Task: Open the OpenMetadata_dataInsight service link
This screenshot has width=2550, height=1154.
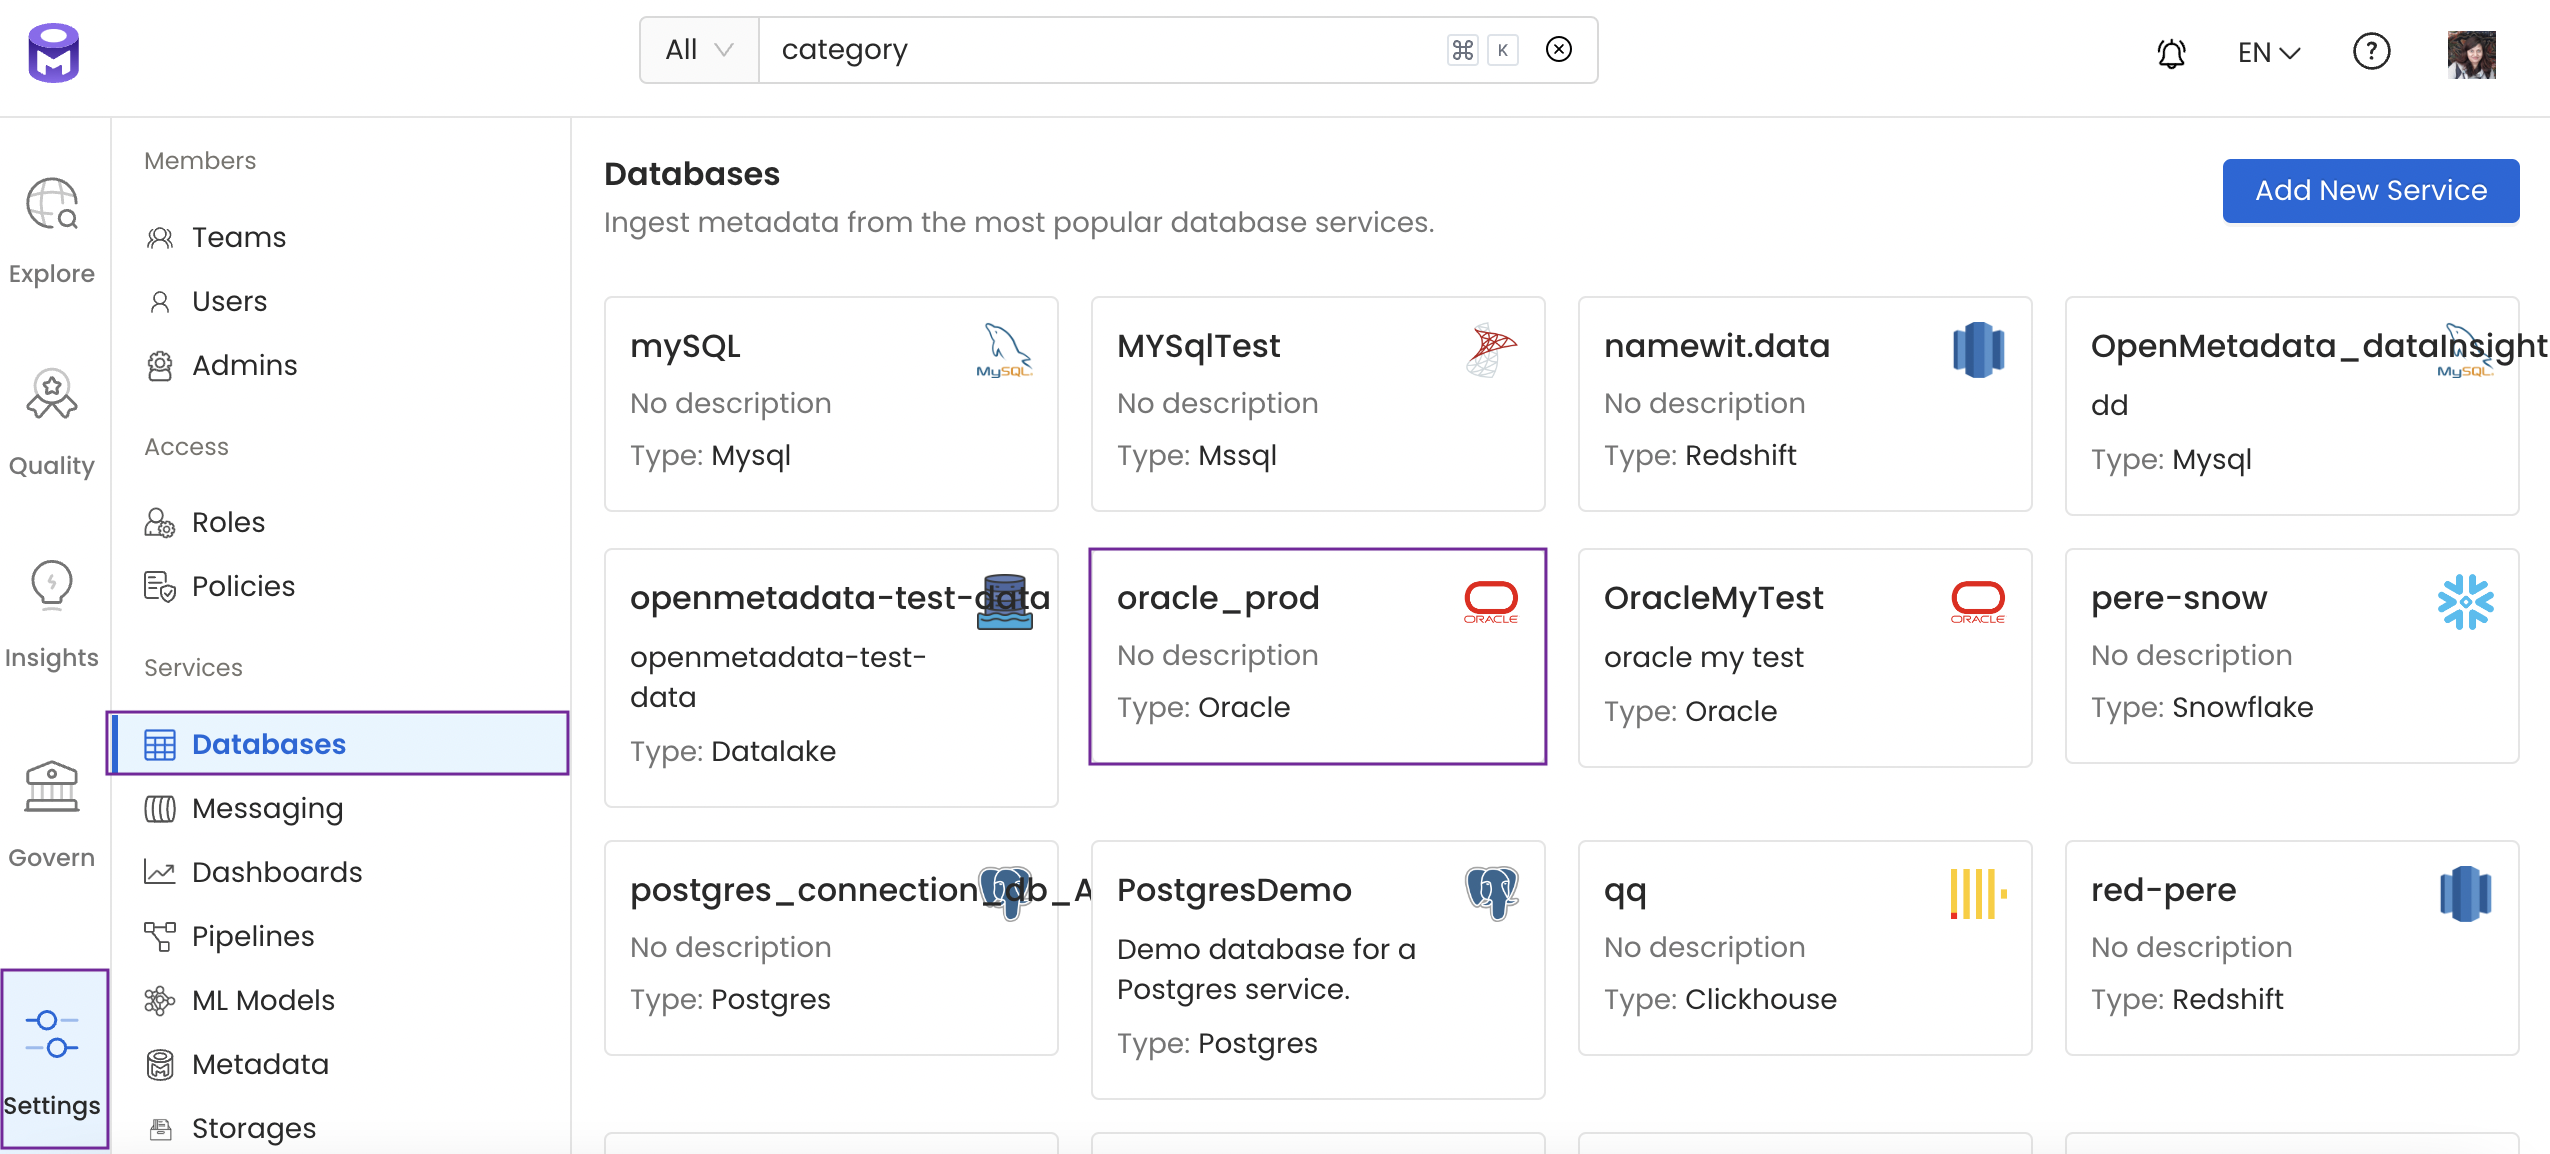Action: pos(2318,346)
